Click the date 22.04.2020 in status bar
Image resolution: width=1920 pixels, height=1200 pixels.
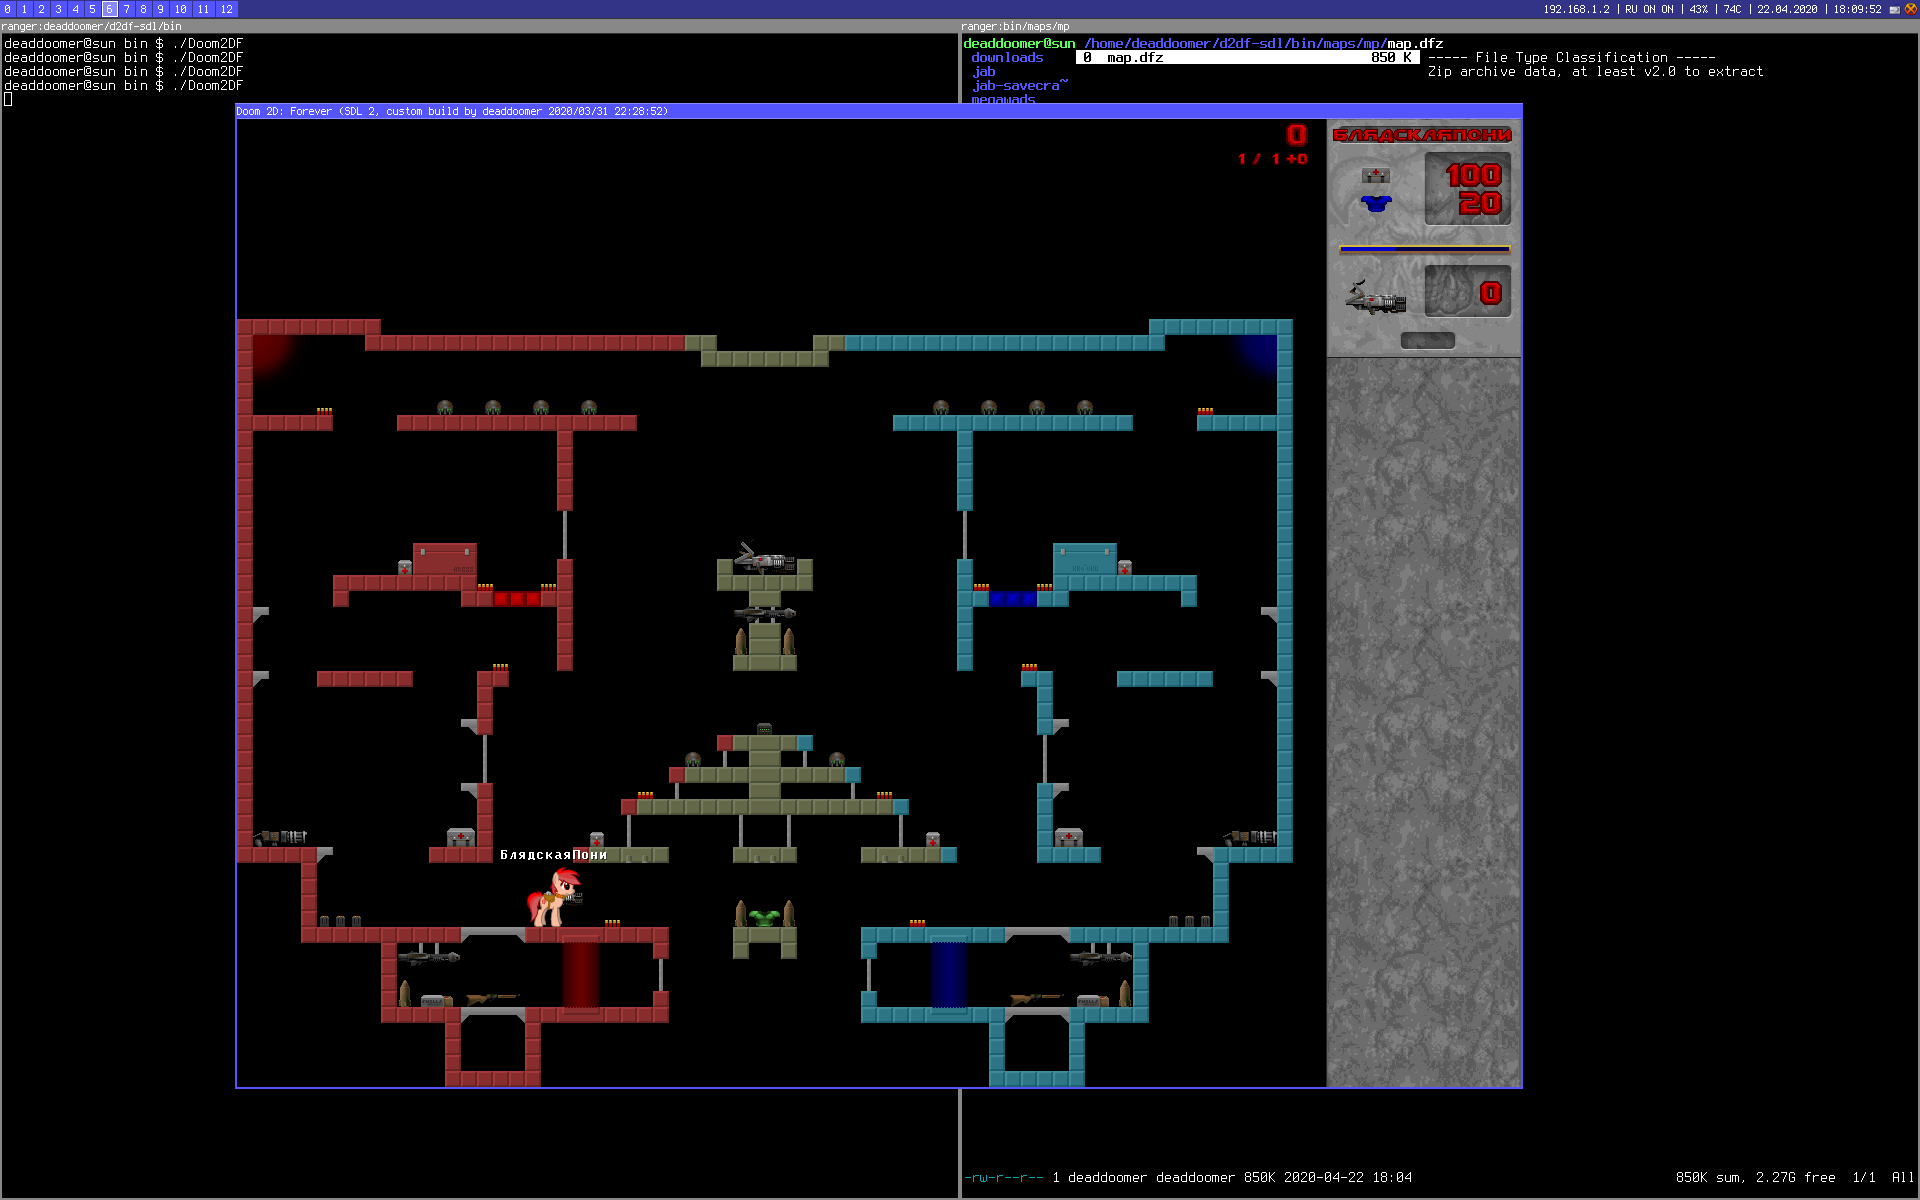click(x=1787, y=9)
